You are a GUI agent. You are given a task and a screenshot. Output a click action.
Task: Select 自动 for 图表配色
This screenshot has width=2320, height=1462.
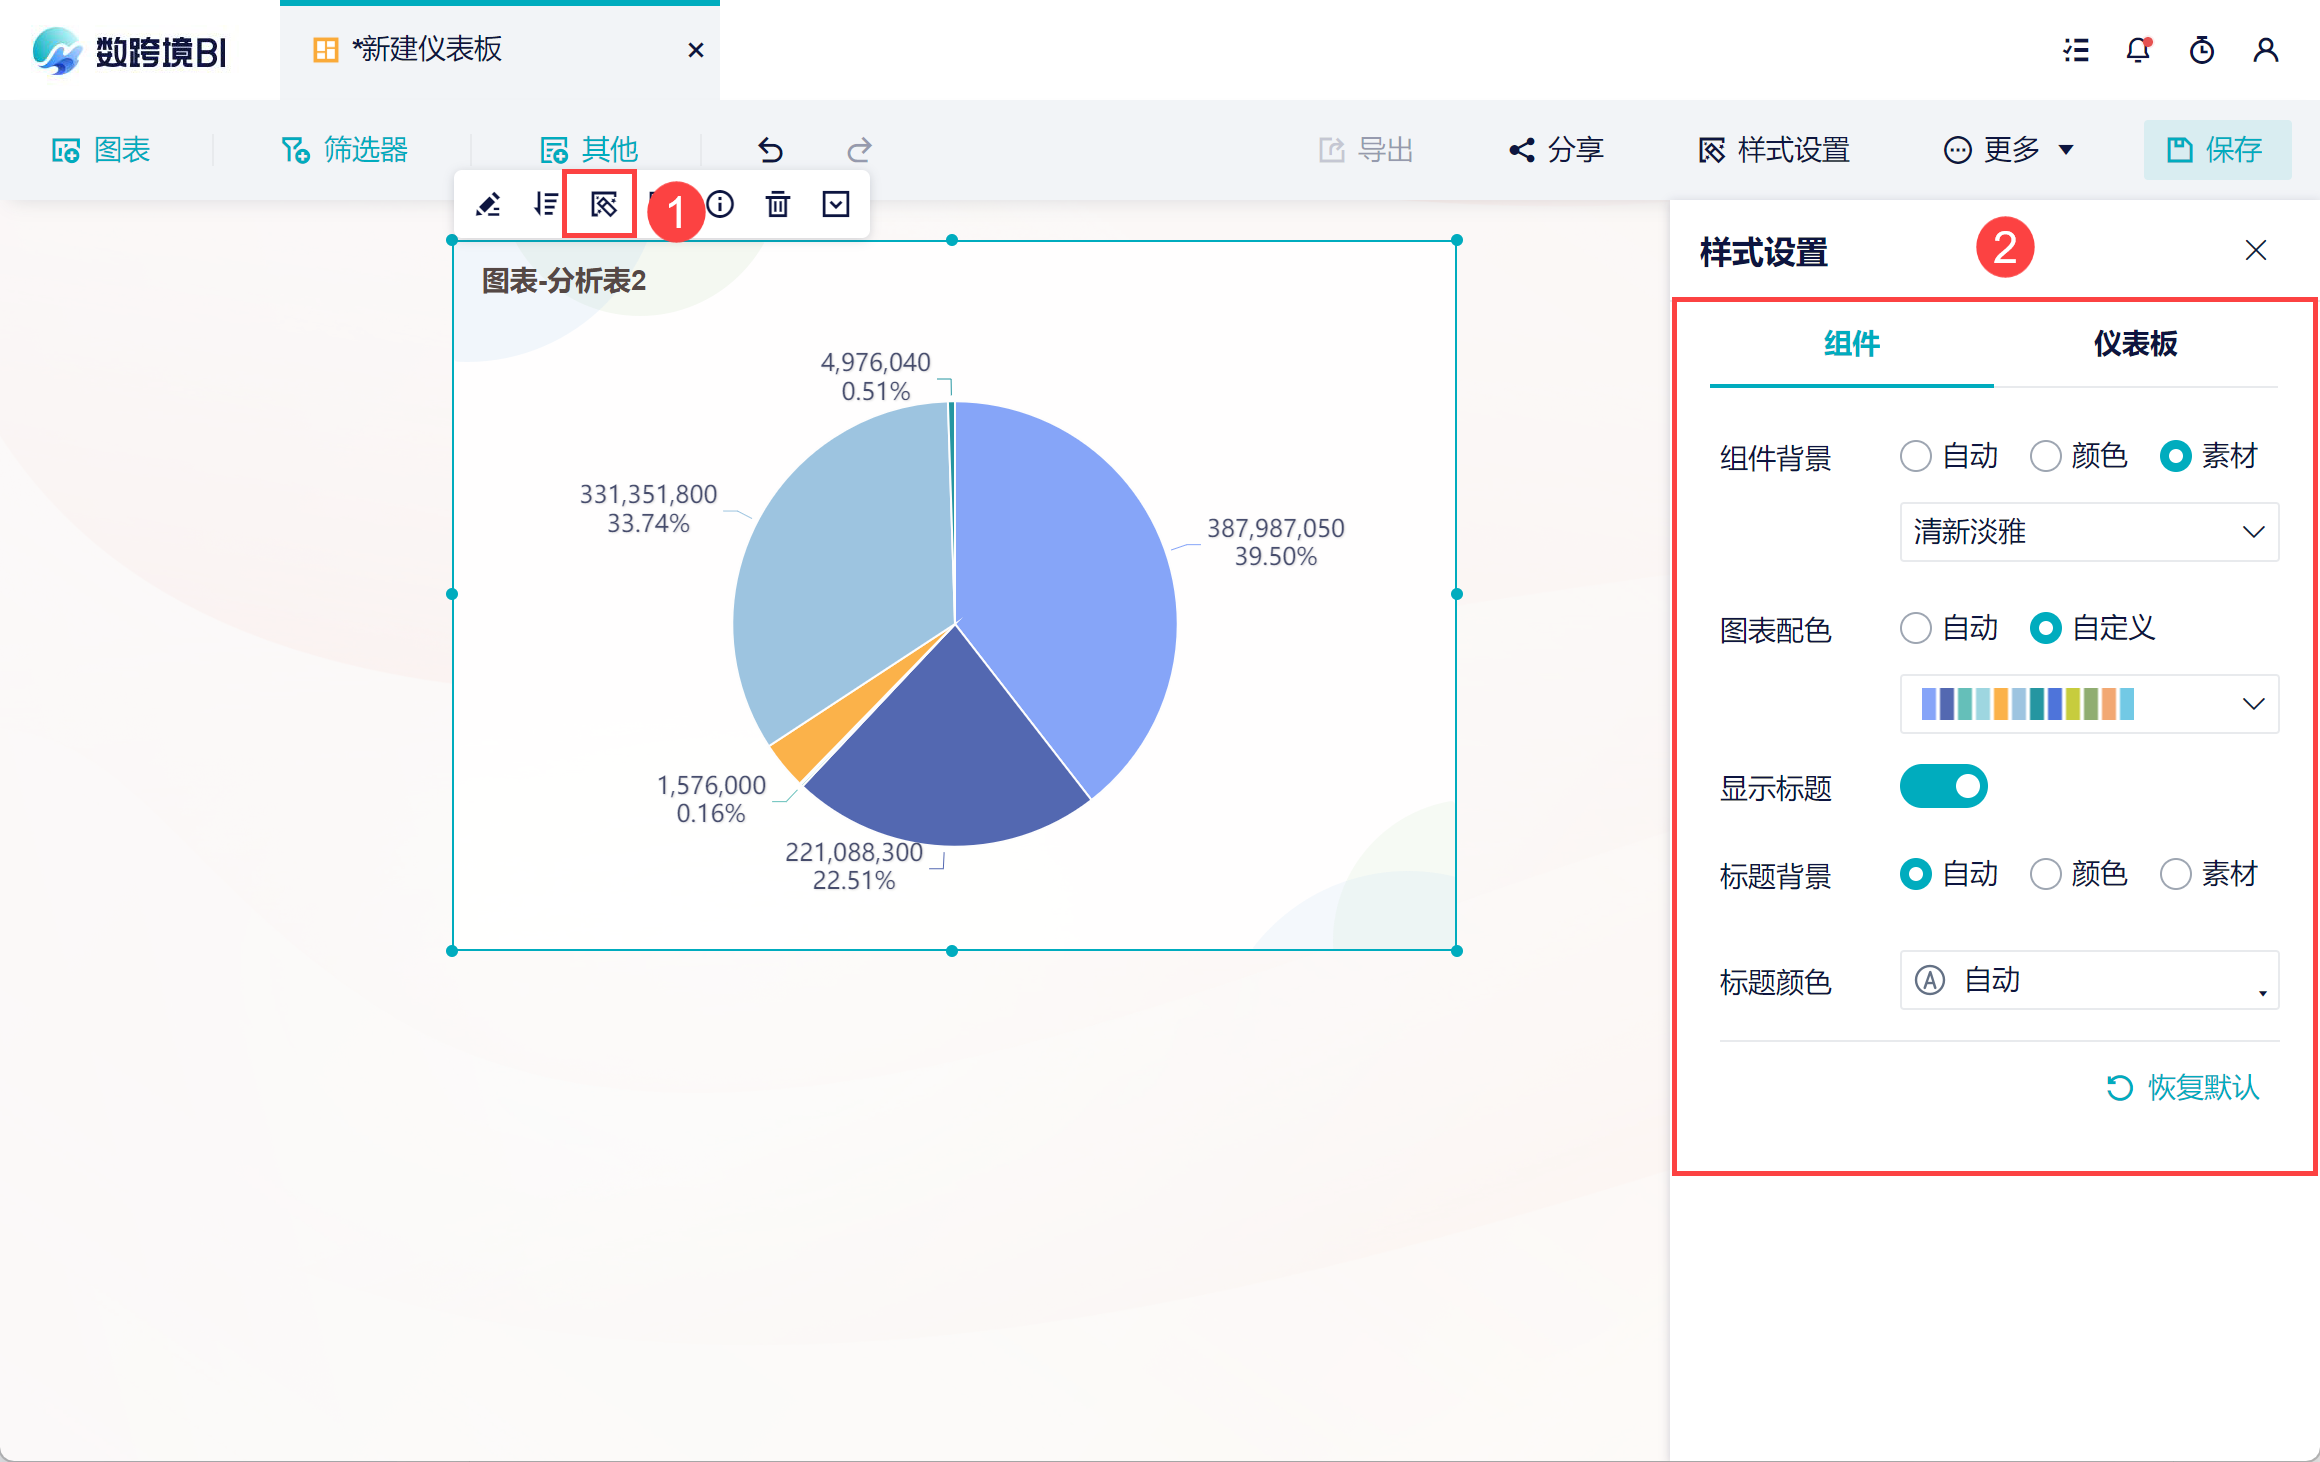click(x=1949, y=628)
